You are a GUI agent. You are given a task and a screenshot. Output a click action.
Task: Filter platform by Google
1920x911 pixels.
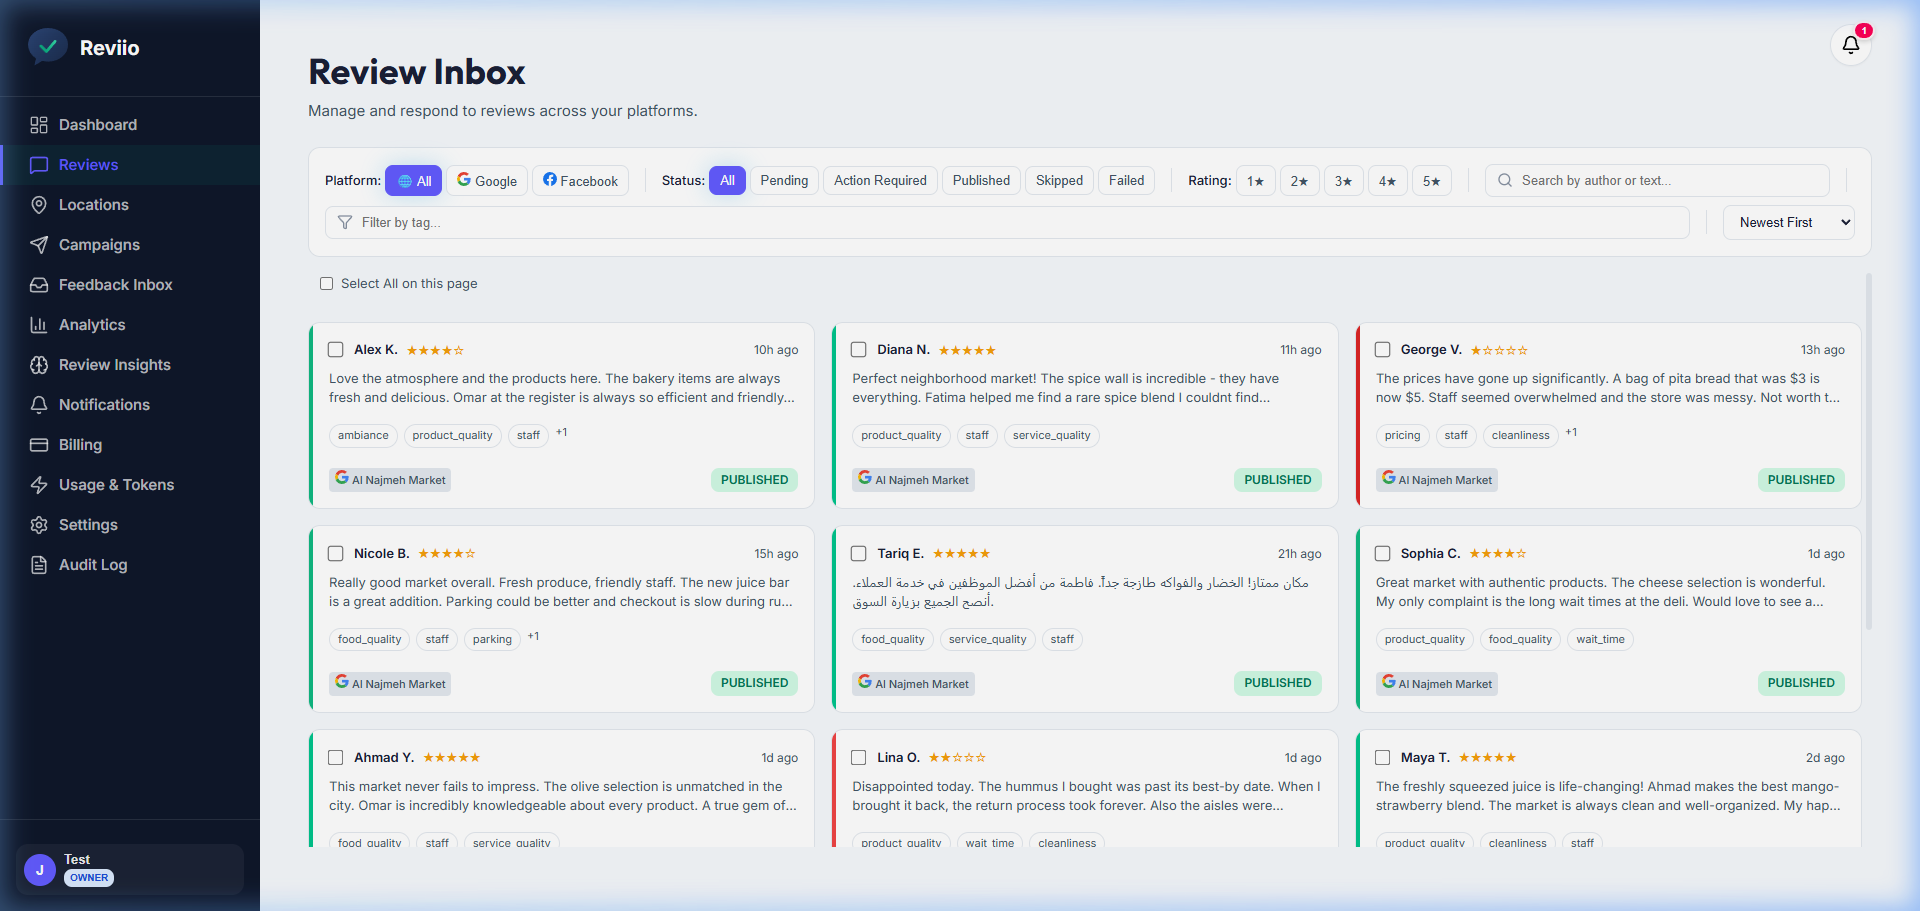tap(487, 181)
